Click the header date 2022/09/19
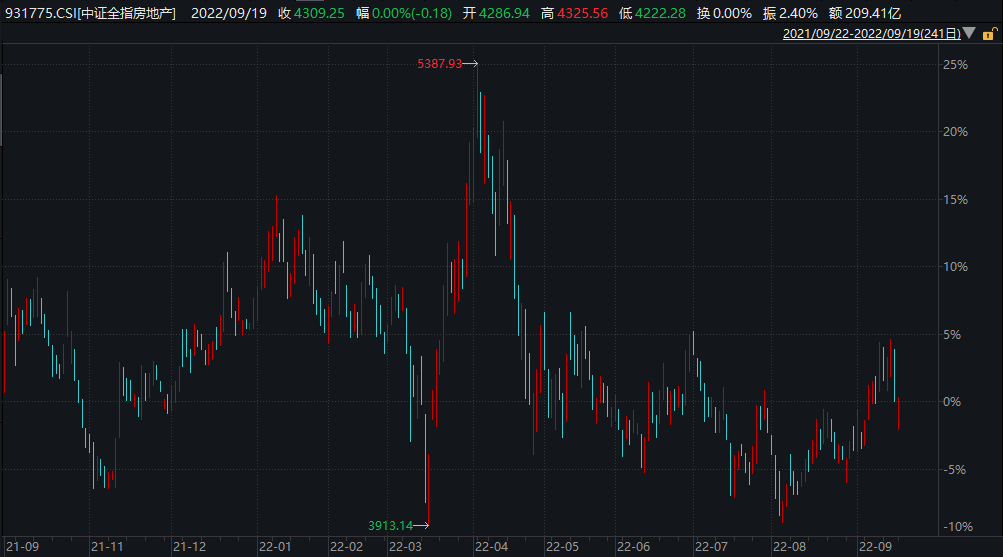 tap(229, 13)
